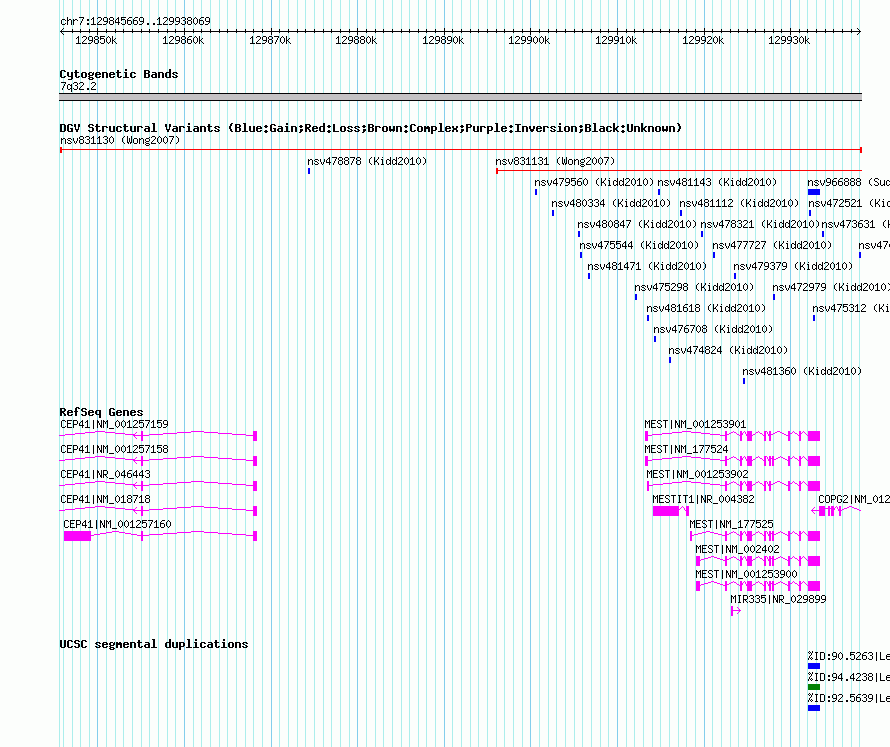Open MEST|NM_001253902 transcript label
890x747 pixels.
(697, 474)
